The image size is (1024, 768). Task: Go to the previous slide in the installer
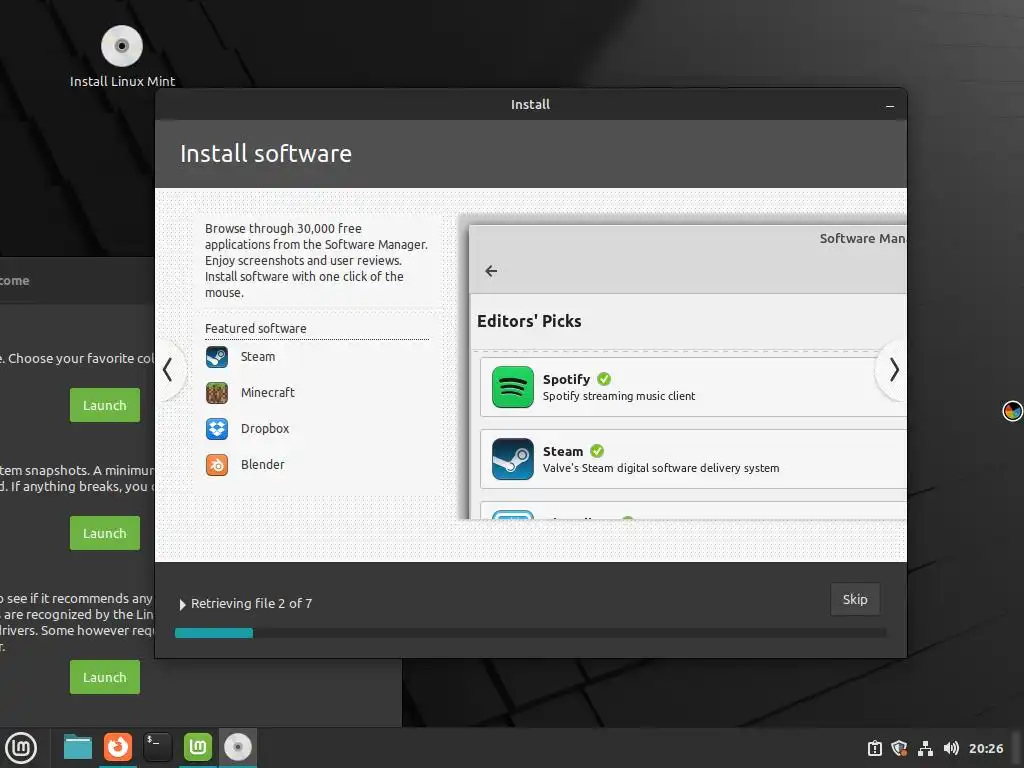pos(168,370)
